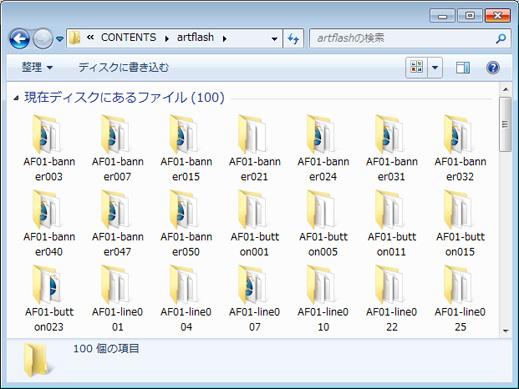
Task: Select folder AF01-banner032
Action: pyautogui.click(x=460, y=148)
